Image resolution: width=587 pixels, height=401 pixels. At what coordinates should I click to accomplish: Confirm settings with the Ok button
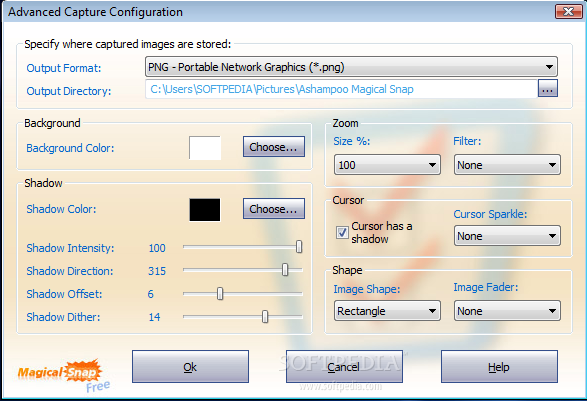pos(190,367)
